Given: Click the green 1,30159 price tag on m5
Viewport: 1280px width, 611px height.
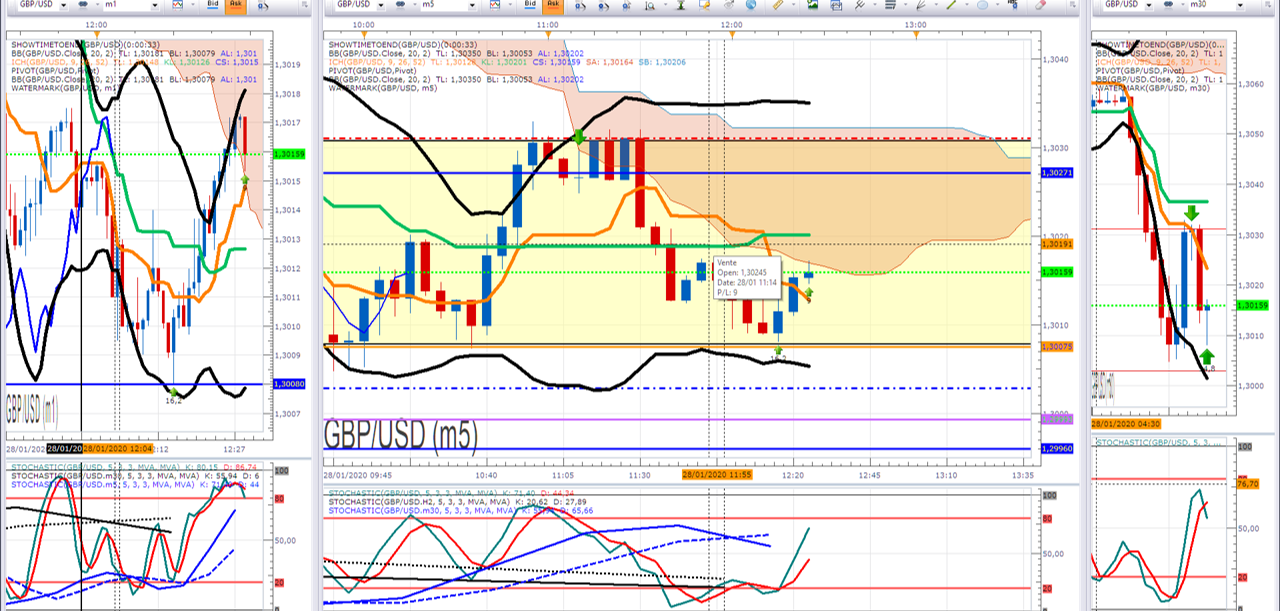Looking at the screenshot, I should pyautogui.click(x=1056, y=272).
